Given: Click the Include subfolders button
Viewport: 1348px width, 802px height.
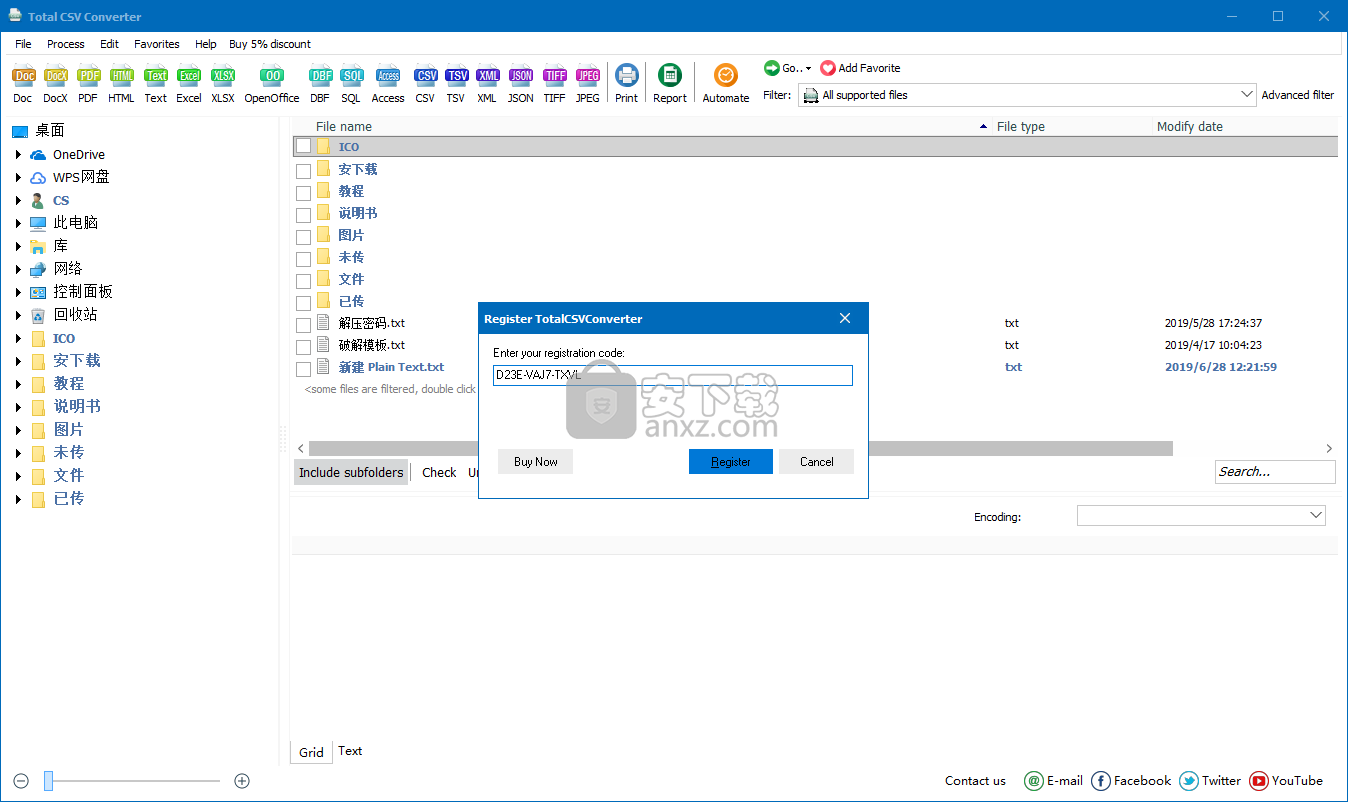Looking at the screenshot, I should pyautogui.click(x=351, y=472).
